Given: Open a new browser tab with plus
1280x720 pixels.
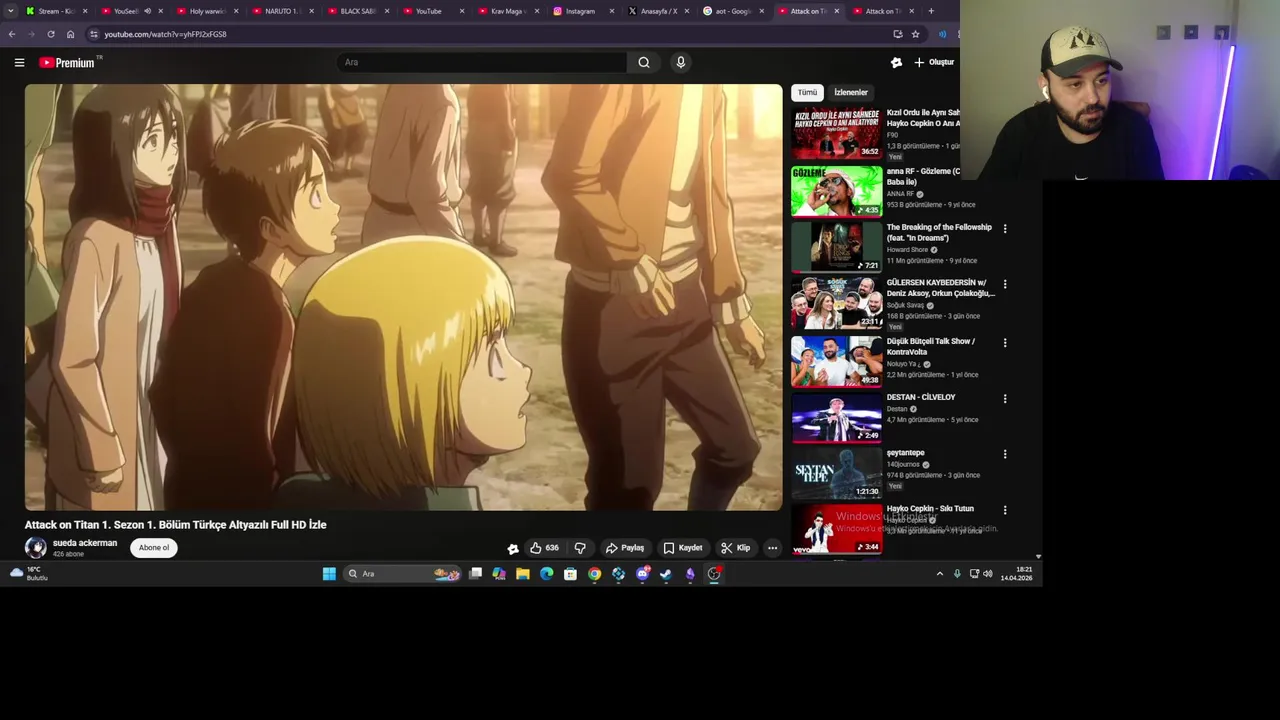Looking at the screenshot, I should [931, 11].
